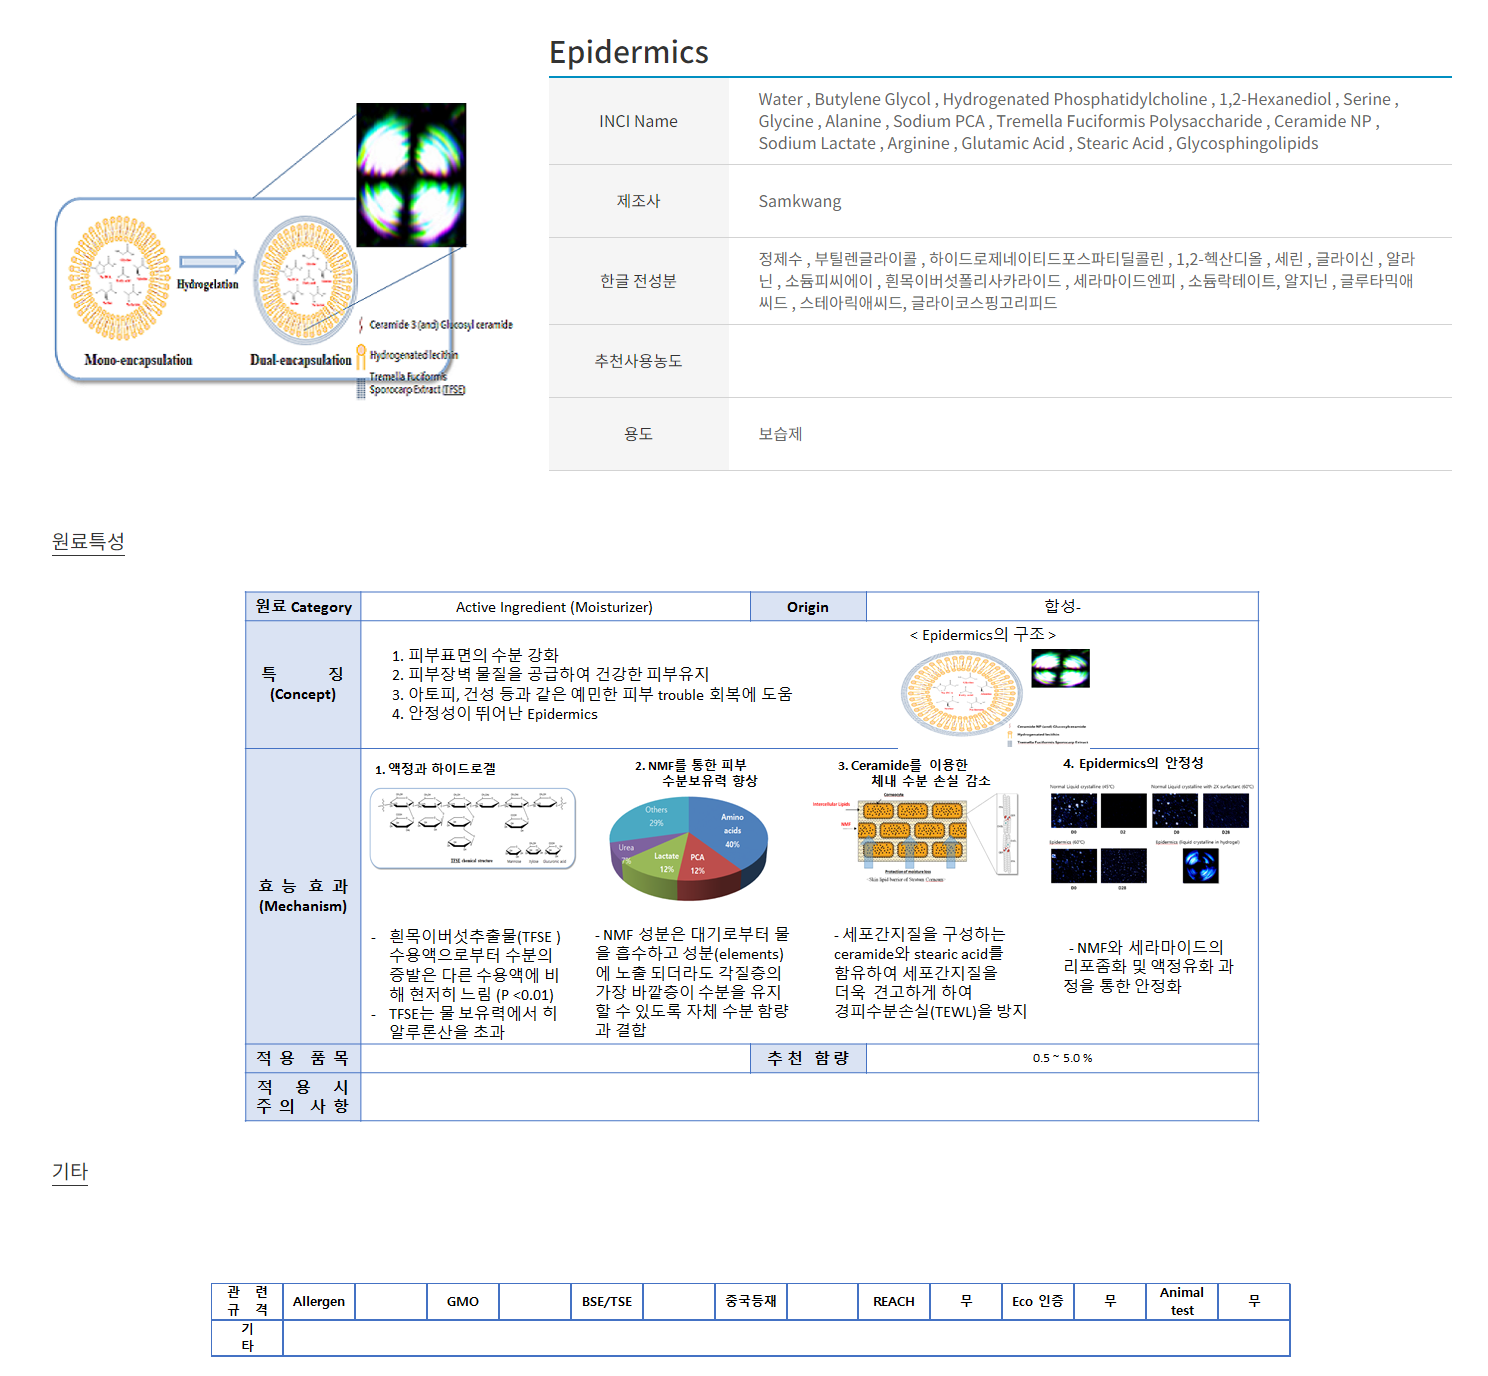The image size is (1488, 1376).
Task: Click the 원료특성 section heading
Action: [x=88, y=541]
